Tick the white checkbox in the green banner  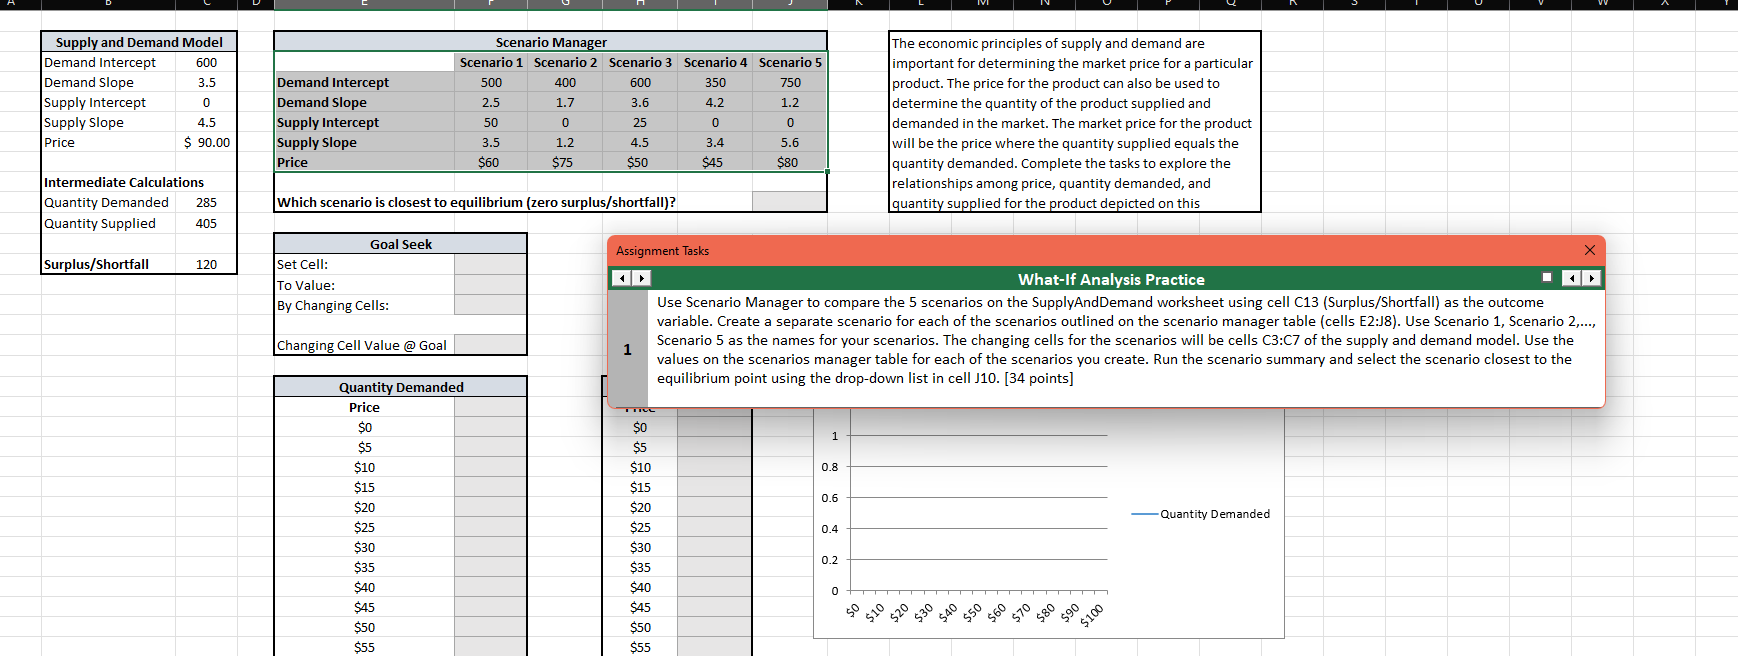tap(1547, 278)
